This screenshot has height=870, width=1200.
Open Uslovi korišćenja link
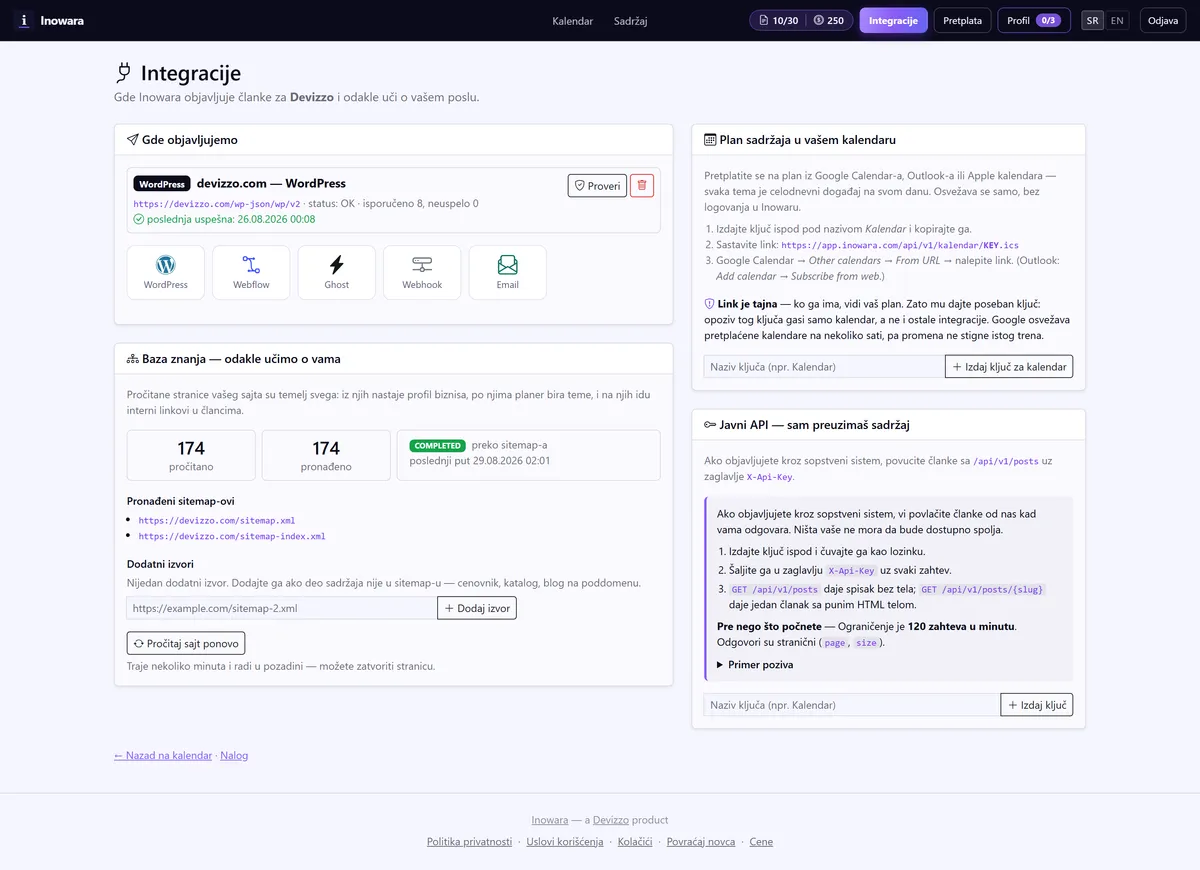tap(565, 842)
